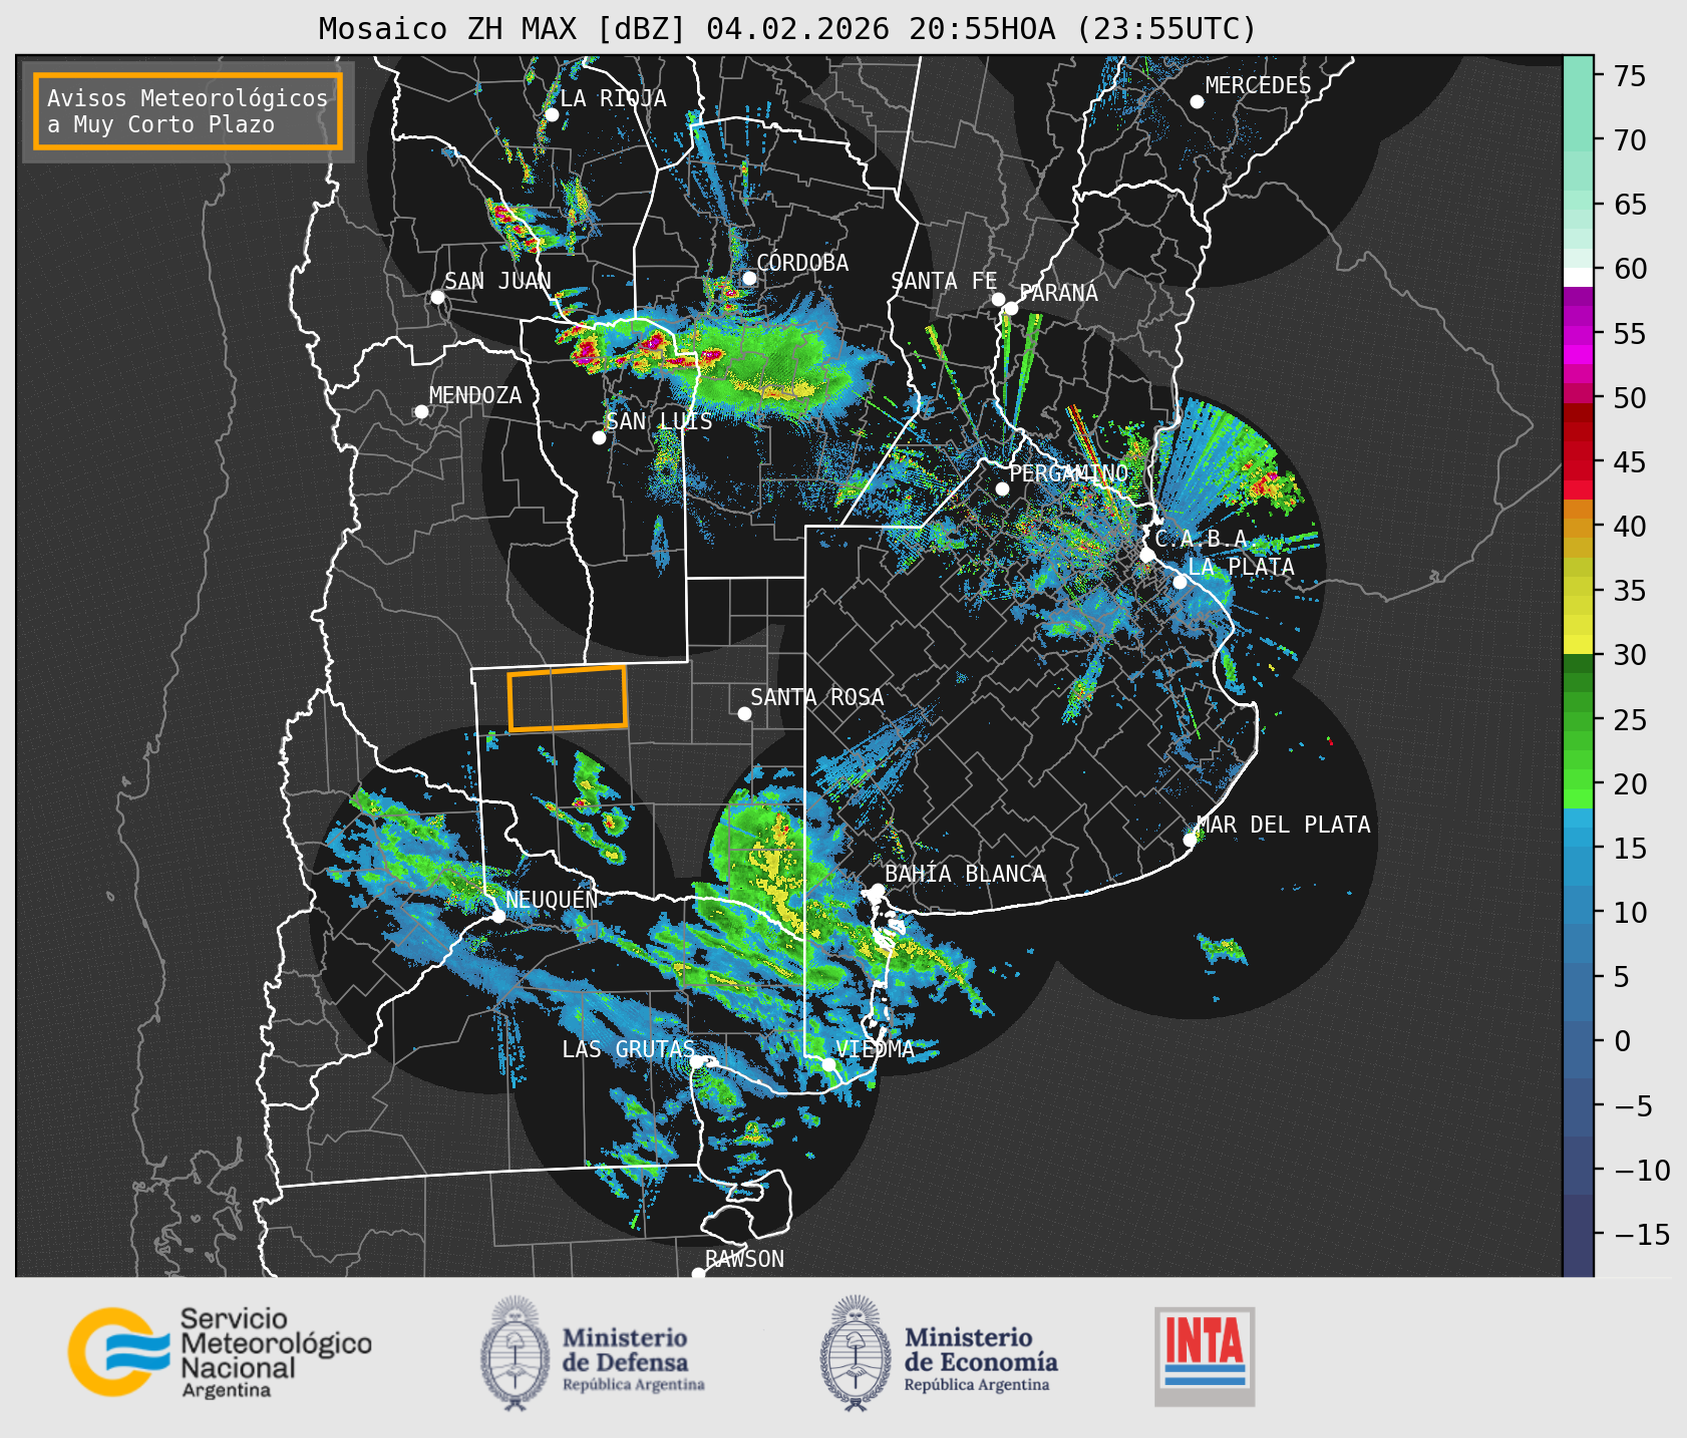Click the LAS GRUTAS city marker
This screenshot has width=1687, height=1438.
click(x=697, y=1062)
